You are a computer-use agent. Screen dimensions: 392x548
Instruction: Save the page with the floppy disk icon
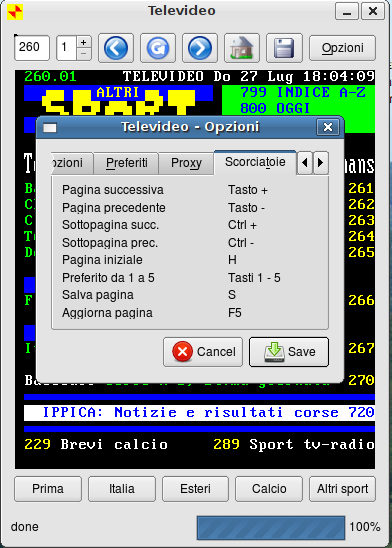pyautogui.click(x=284, y=48)
